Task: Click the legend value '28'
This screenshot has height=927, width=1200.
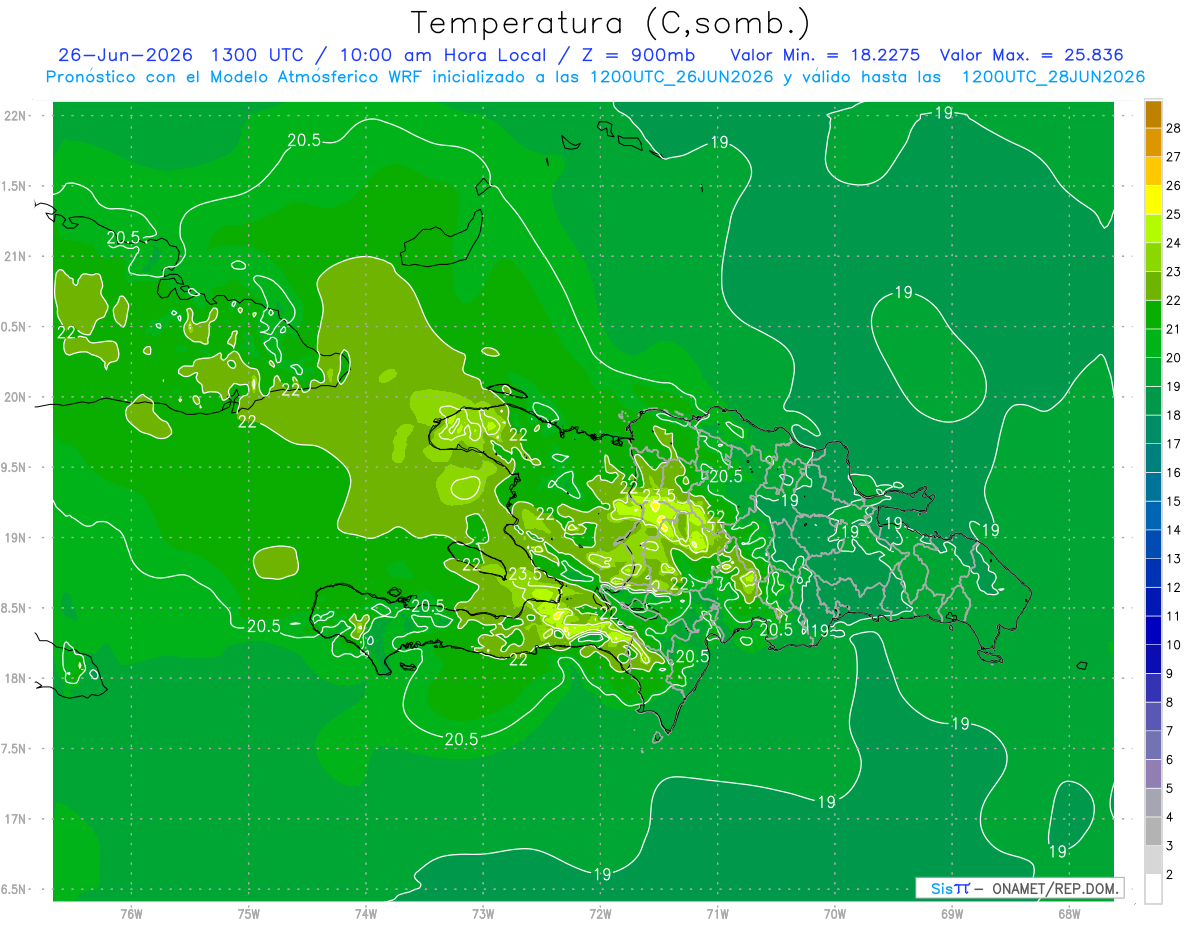Action: 1174,127
